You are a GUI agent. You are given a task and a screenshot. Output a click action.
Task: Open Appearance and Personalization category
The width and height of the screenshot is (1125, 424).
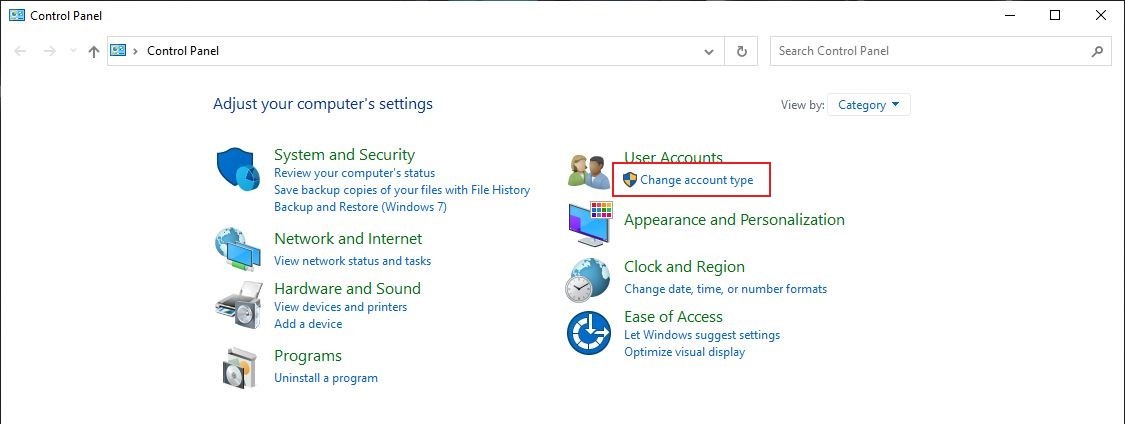734,220
